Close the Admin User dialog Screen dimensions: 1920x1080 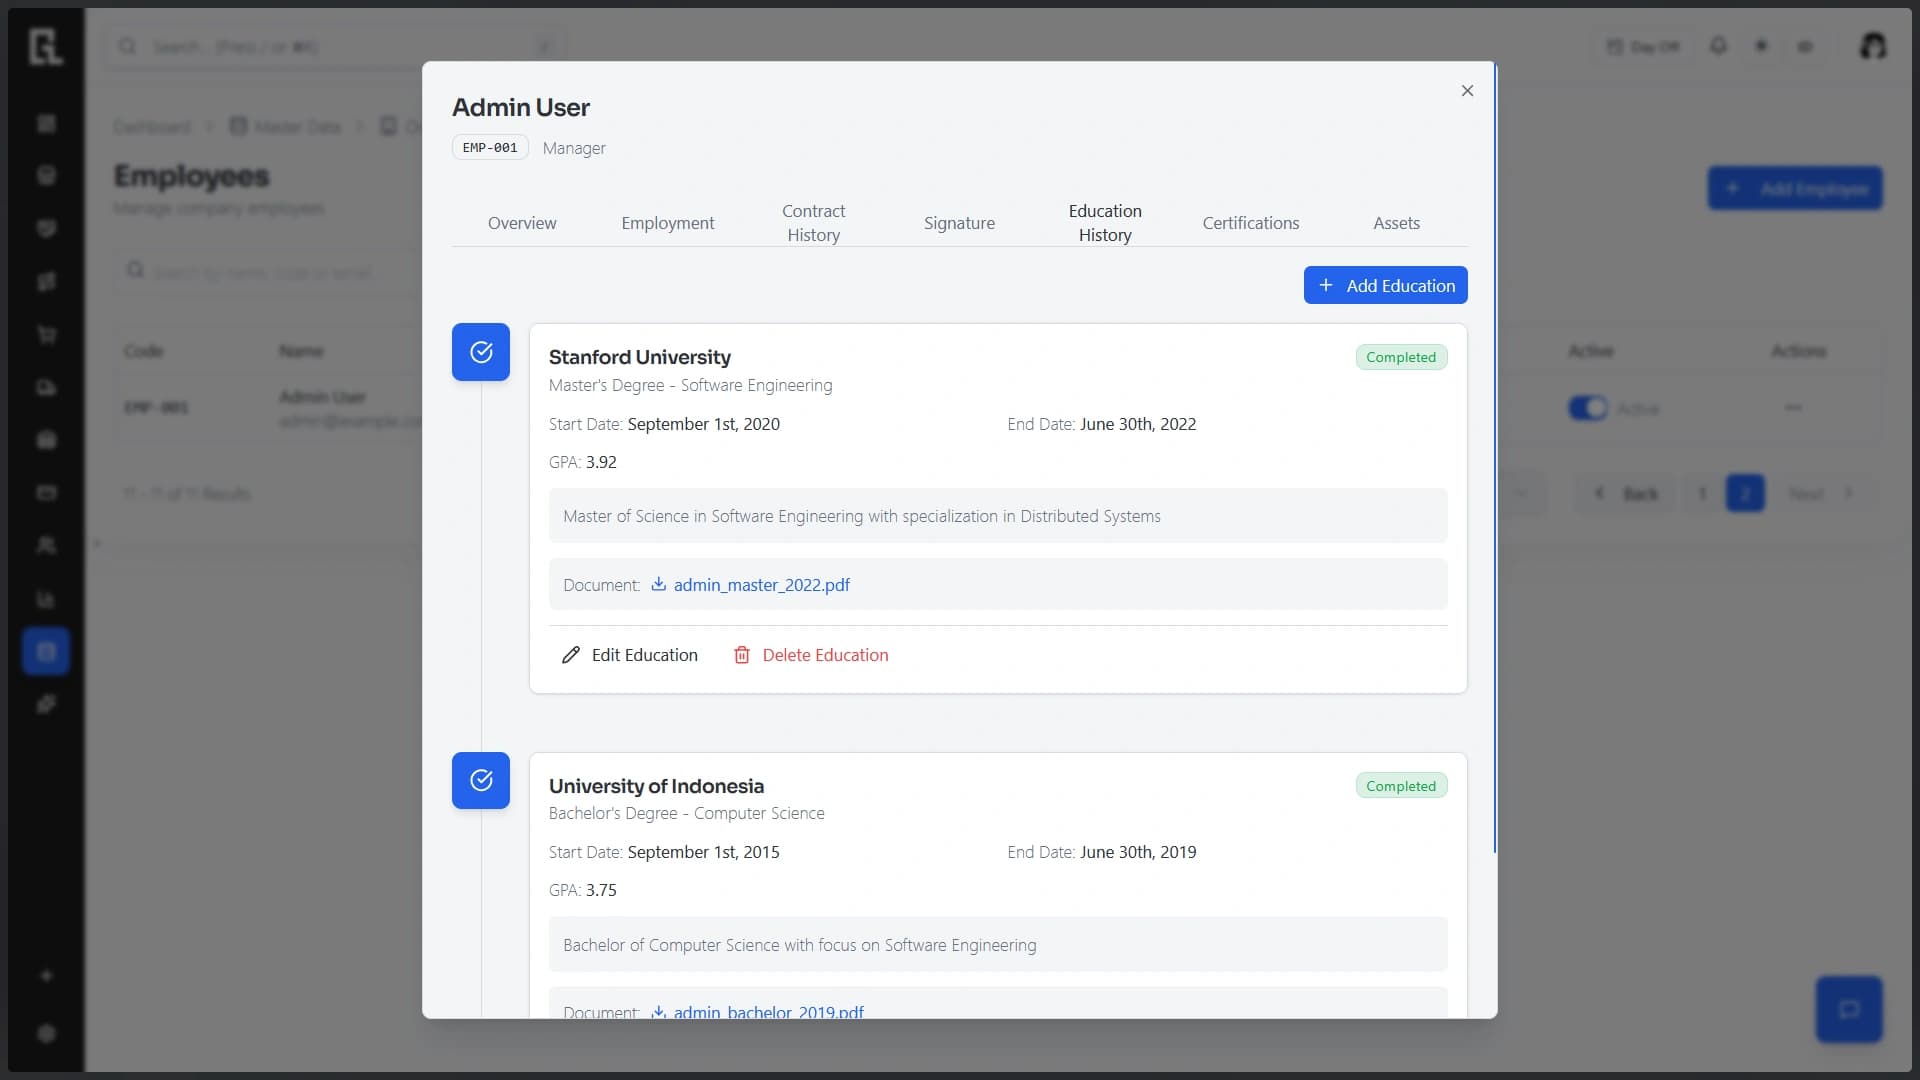point(1467,91)
